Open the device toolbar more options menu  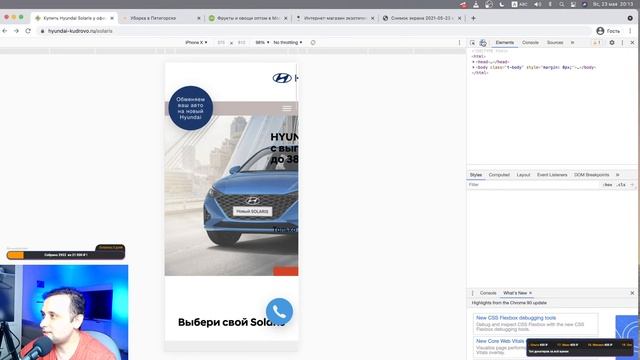click(459, 42)
